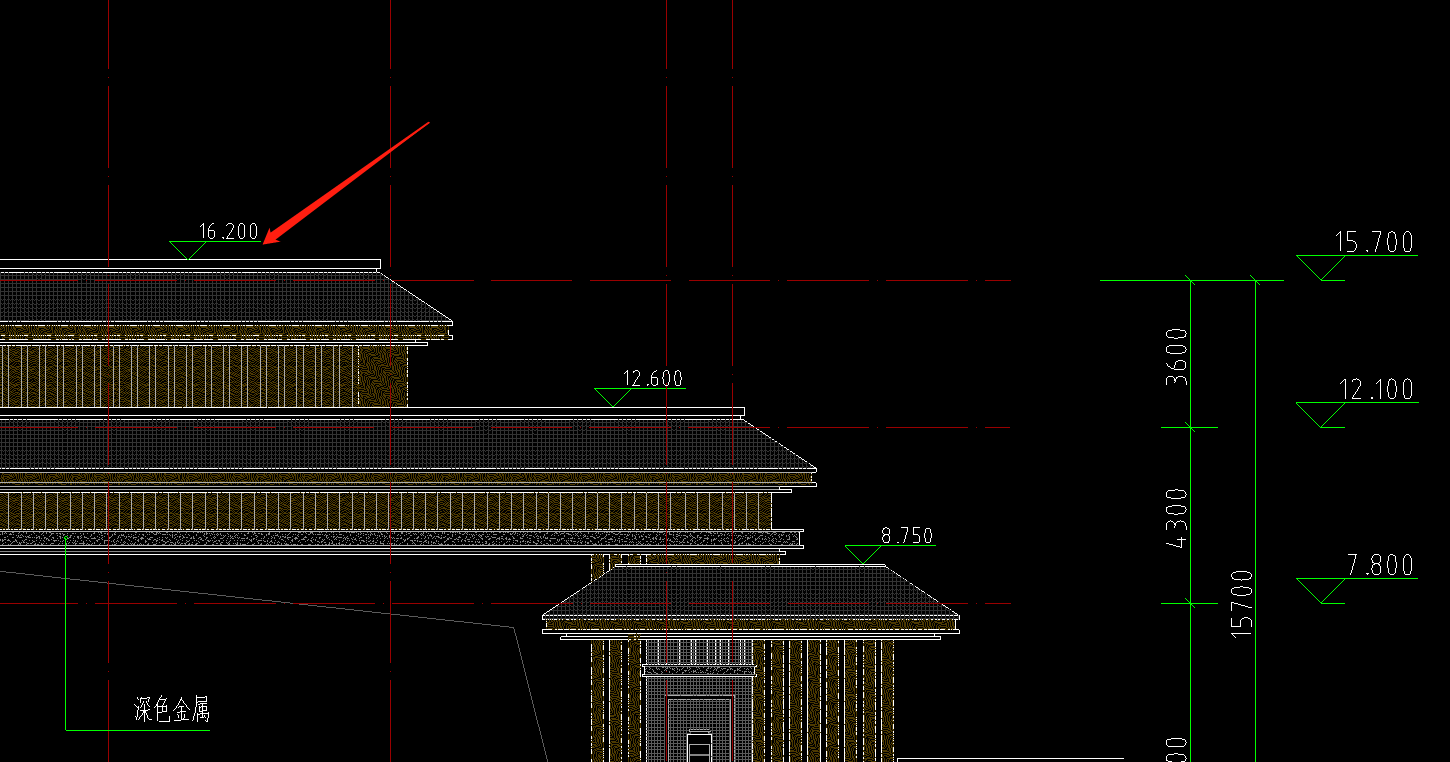
Task: Pick the elevation triangle symbol beside 12.100
Action: pyautogui.click(x=1321, y=415)
